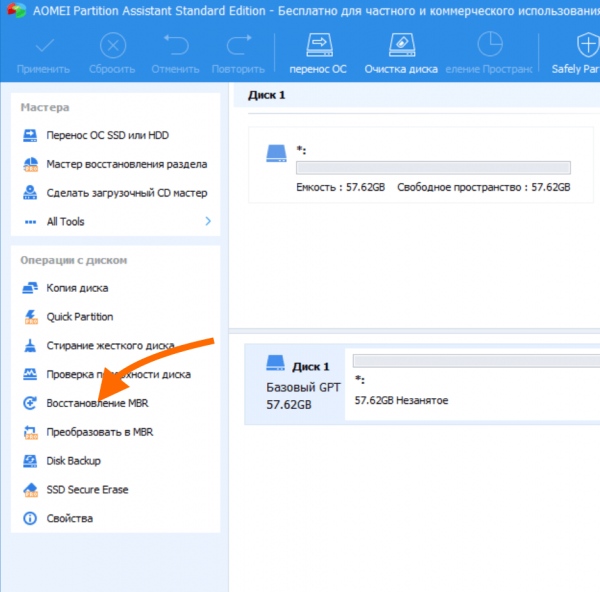Click the Базовый GPT label

click(x=303, y=388)
